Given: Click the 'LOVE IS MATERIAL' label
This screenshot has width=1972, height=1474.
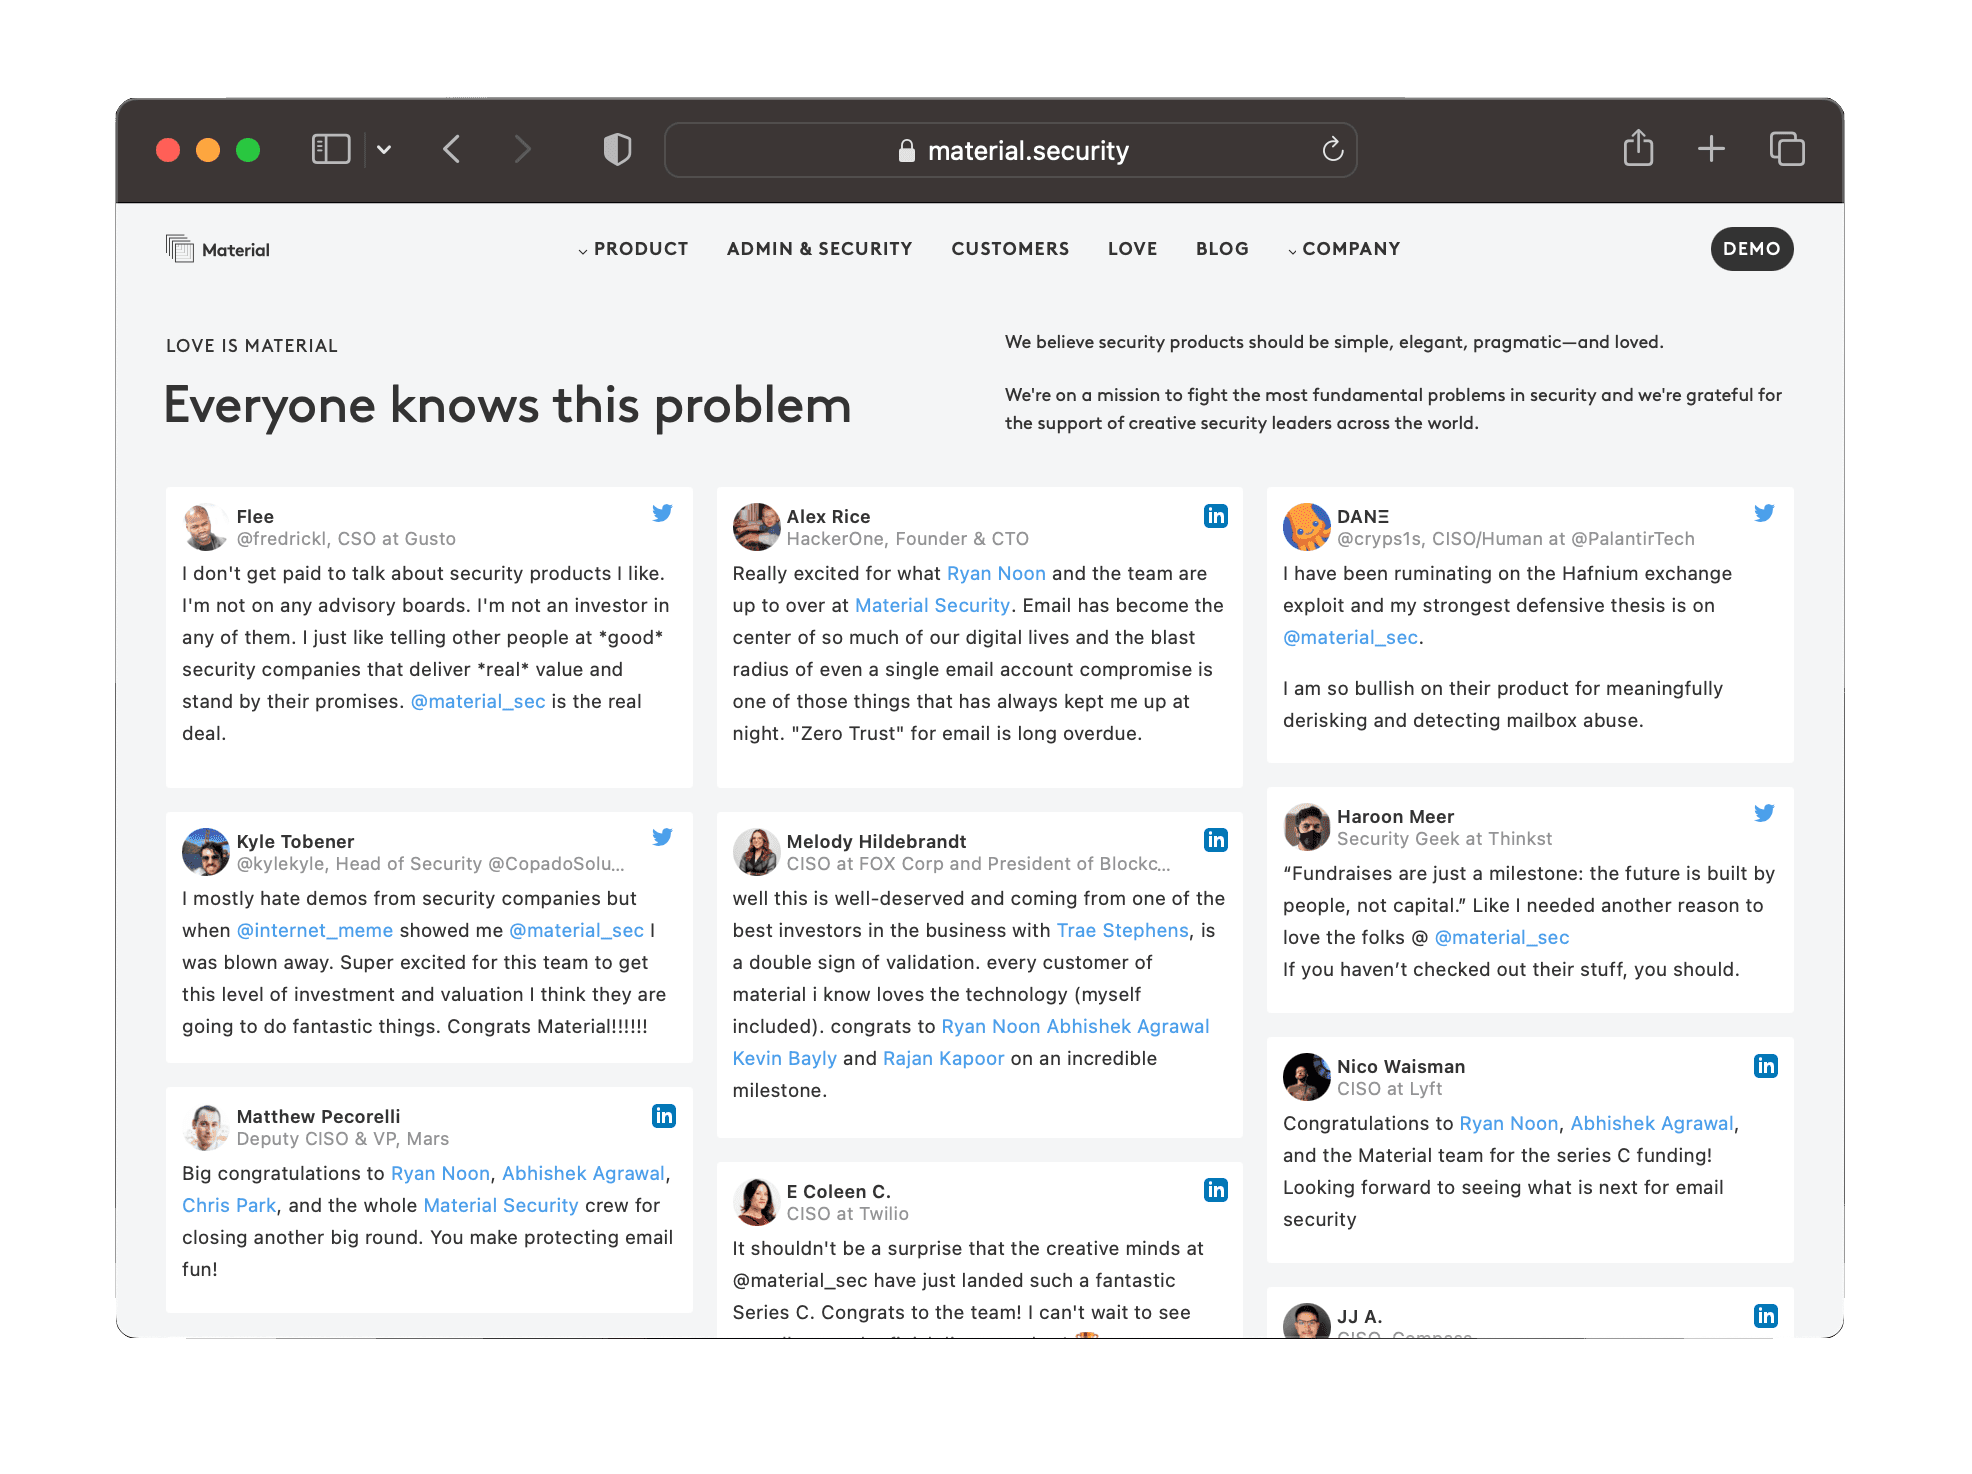Looking at the screenshot, I should pos(252,346).
